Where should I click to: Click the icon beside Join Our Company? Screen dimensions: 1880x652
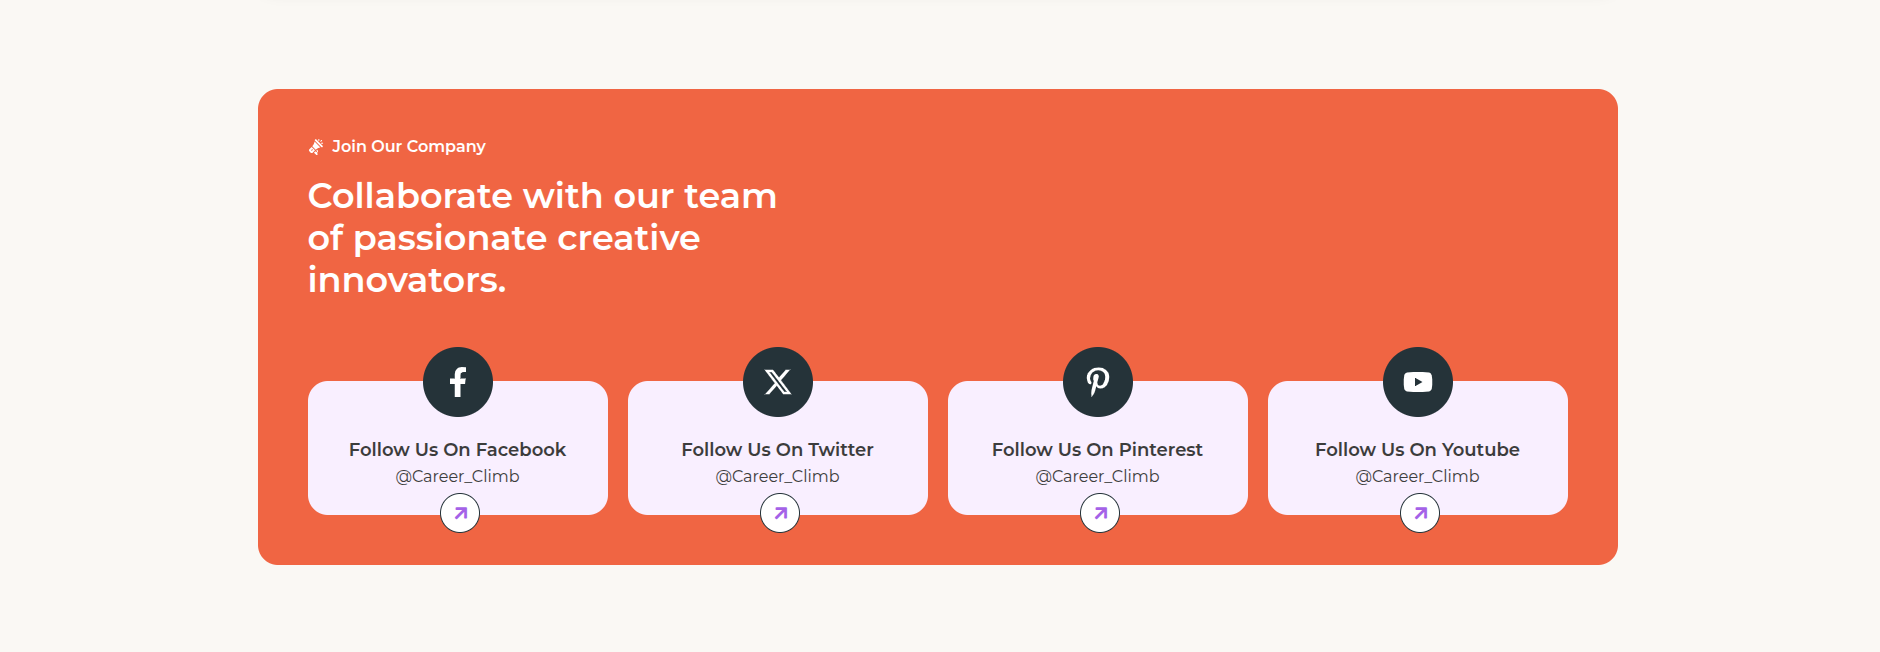coord(316,147)
